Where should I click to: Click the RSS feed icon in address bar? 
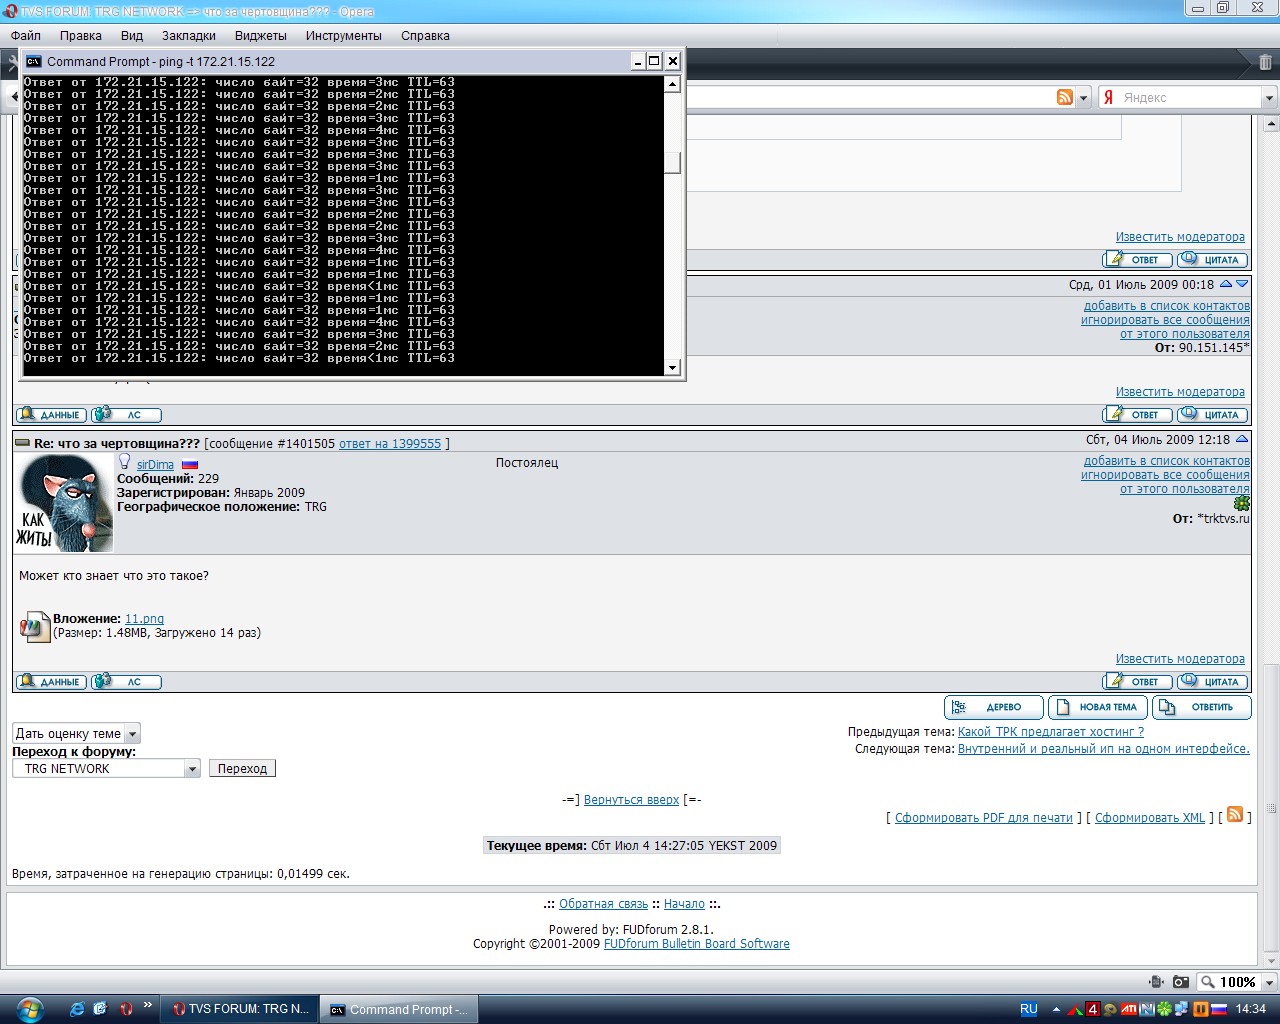click(1065, 97)
